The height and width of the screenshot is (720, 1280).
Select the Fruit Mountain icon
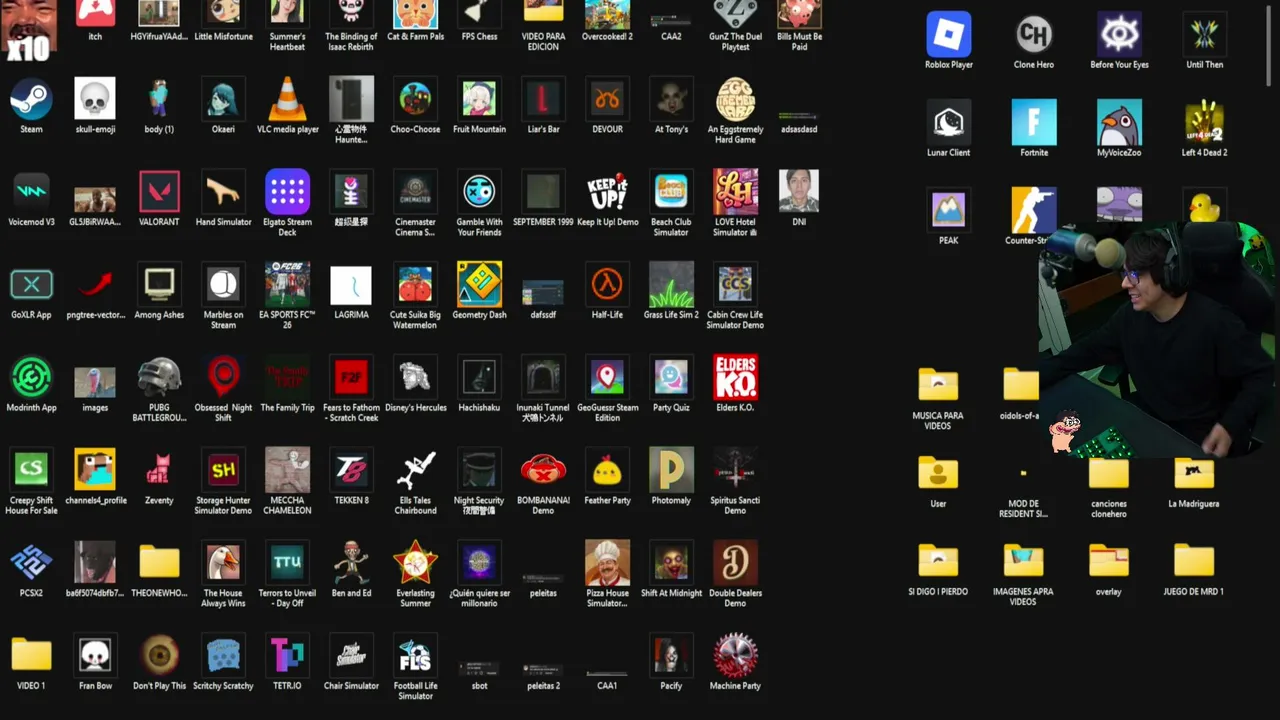point(479,100)
